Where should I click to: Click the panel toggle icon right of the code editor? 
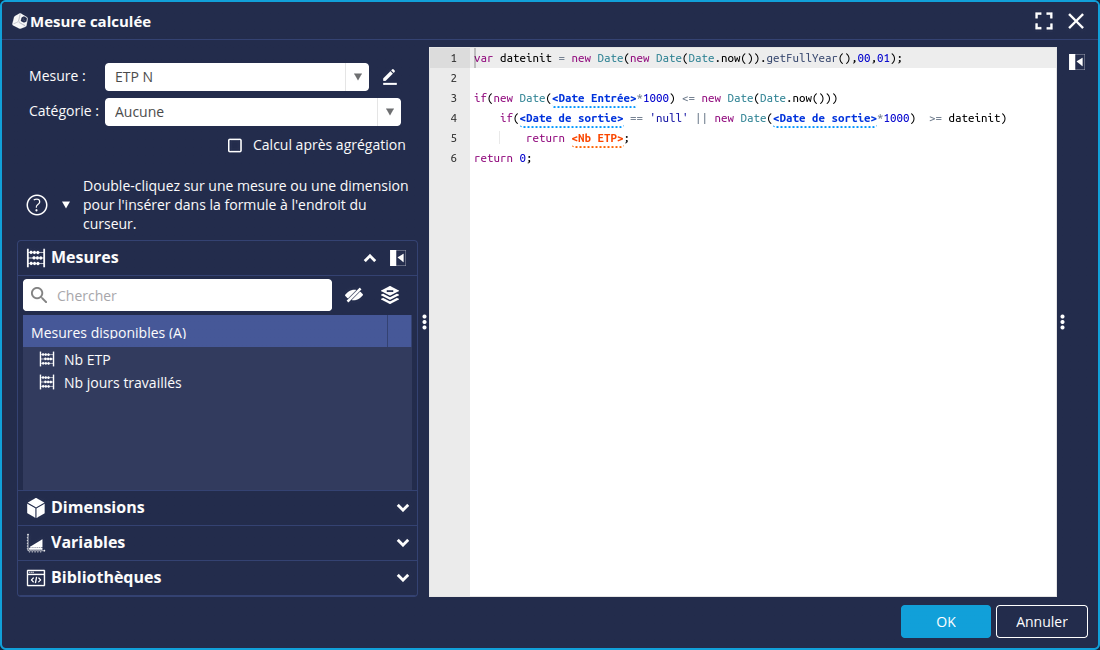[x=1076, y=62]
